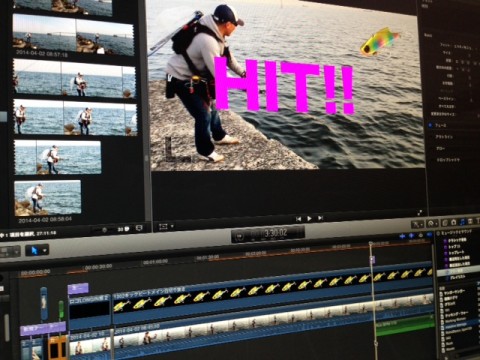Select browser clip dated 2014-04-02 08:58:04
The width and height of the screenshot is (480, 360).
pos(48,197)
